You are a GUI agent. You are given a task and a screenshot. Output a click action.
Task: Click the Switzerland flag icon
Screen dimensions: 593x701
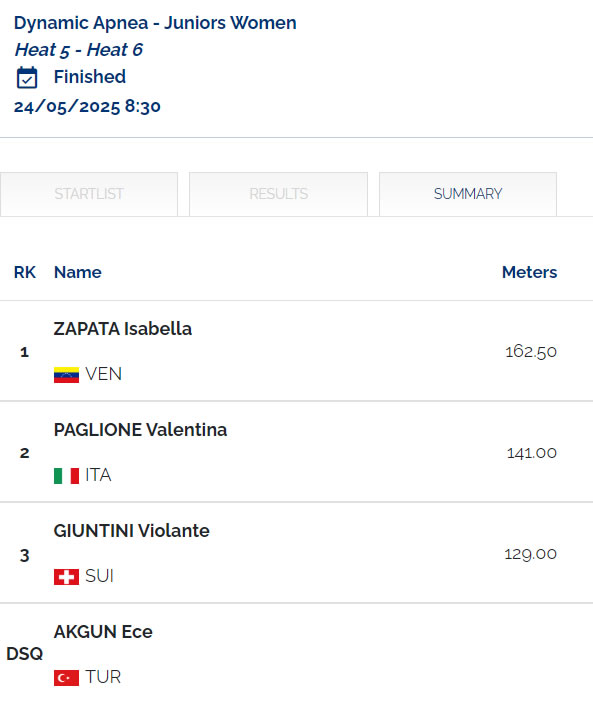click(x=66, y=577)
